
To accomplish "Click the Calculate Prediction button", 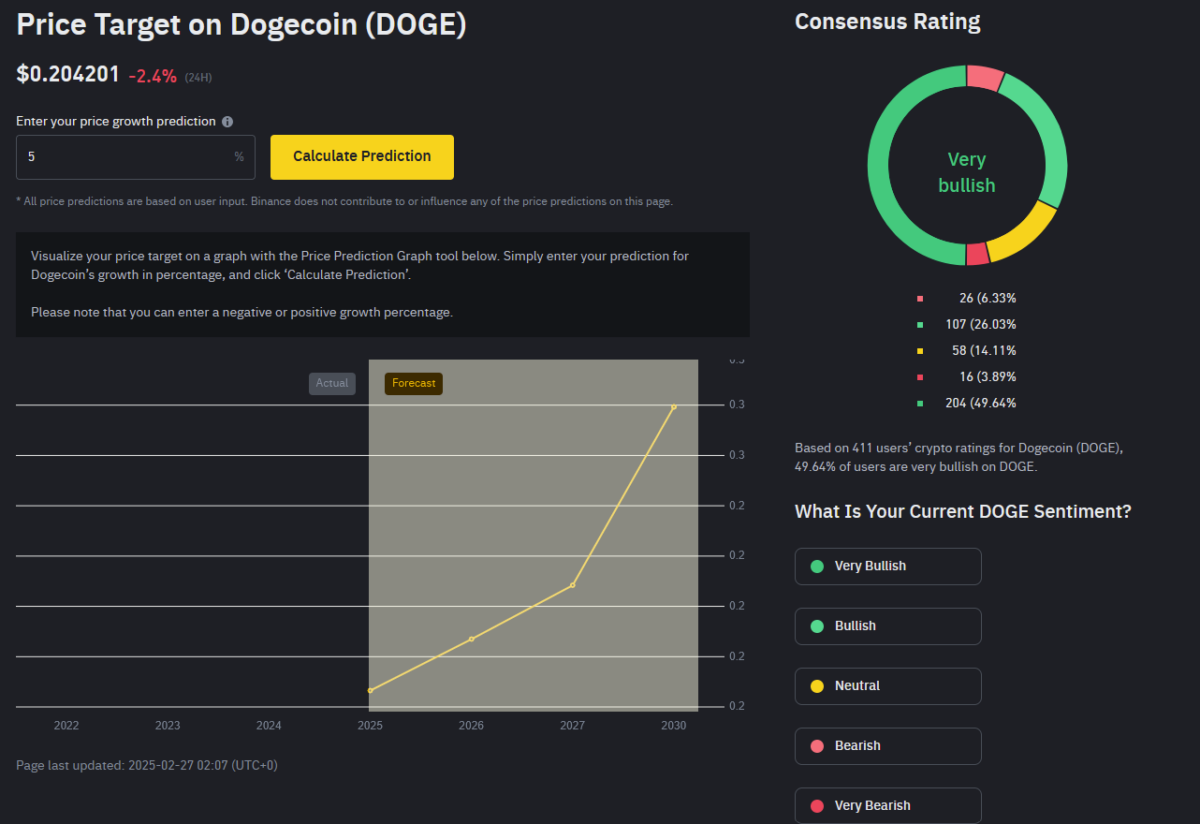I will click(x=362, y=157).
